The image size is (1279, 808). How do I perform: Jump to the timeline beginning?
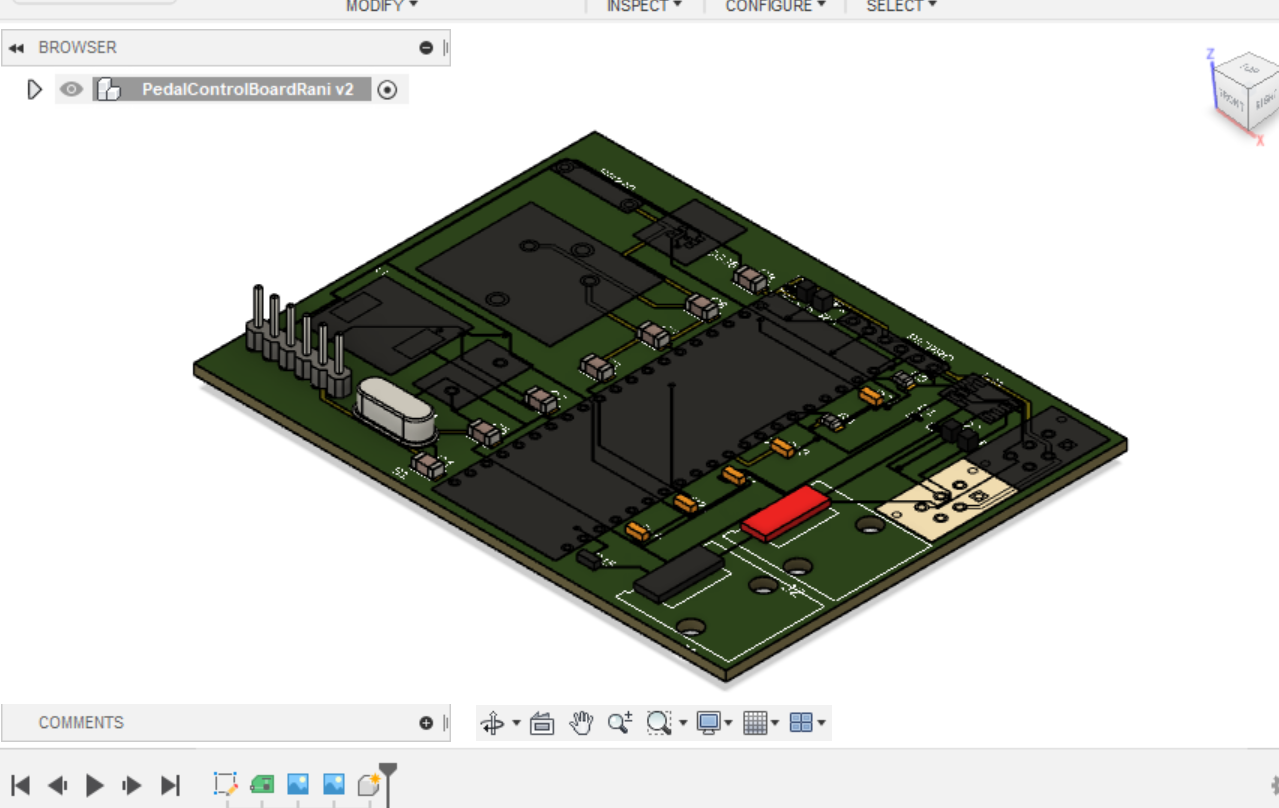(x=20, y=785)
